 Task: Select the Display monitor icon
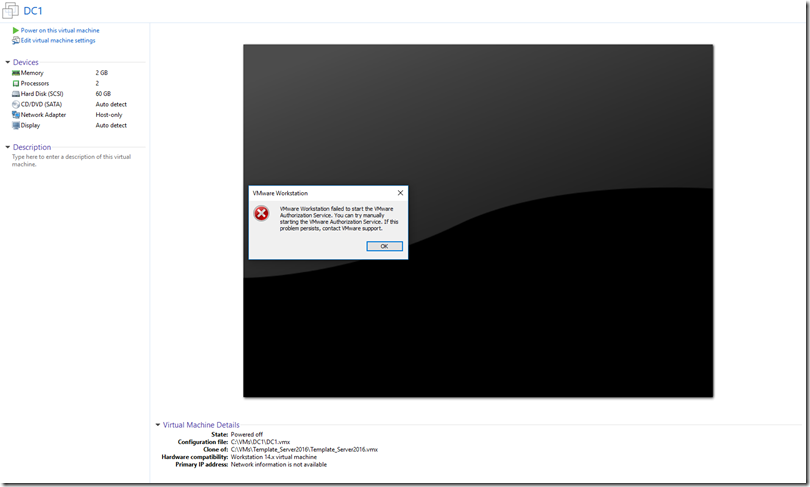pos(15,125)
